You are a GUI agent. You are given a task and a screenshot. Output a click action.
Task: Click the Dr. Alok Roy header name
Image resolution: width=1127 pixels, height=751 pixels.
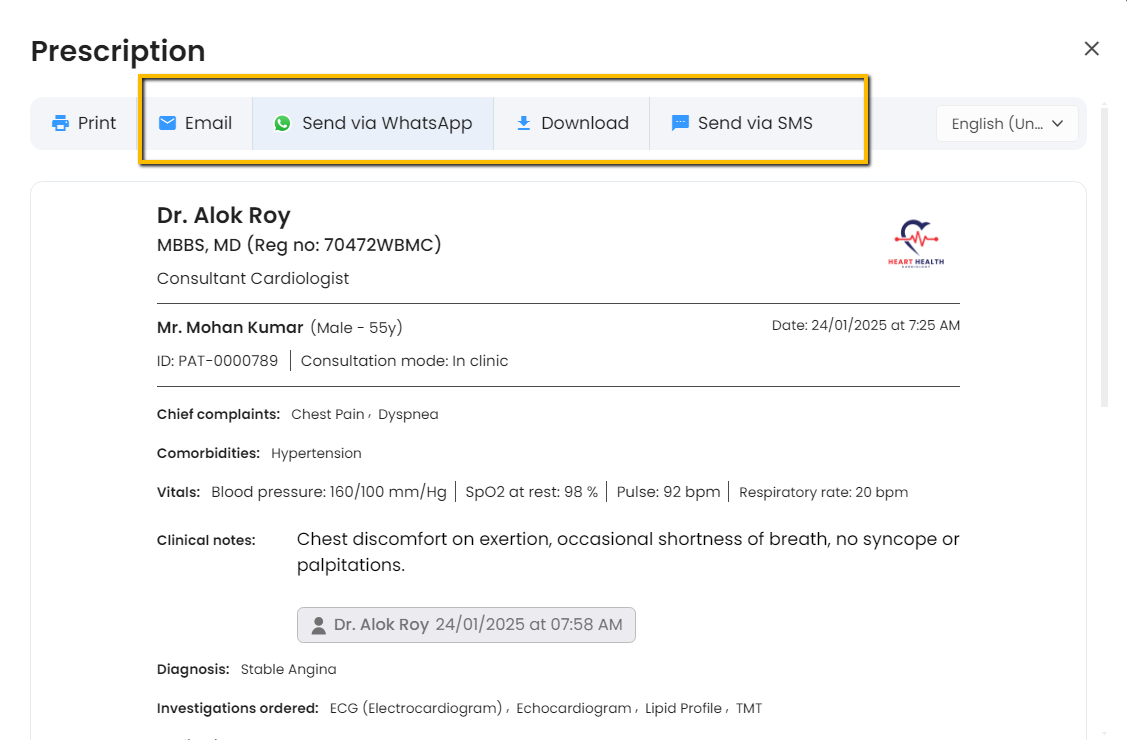(223, 216)
